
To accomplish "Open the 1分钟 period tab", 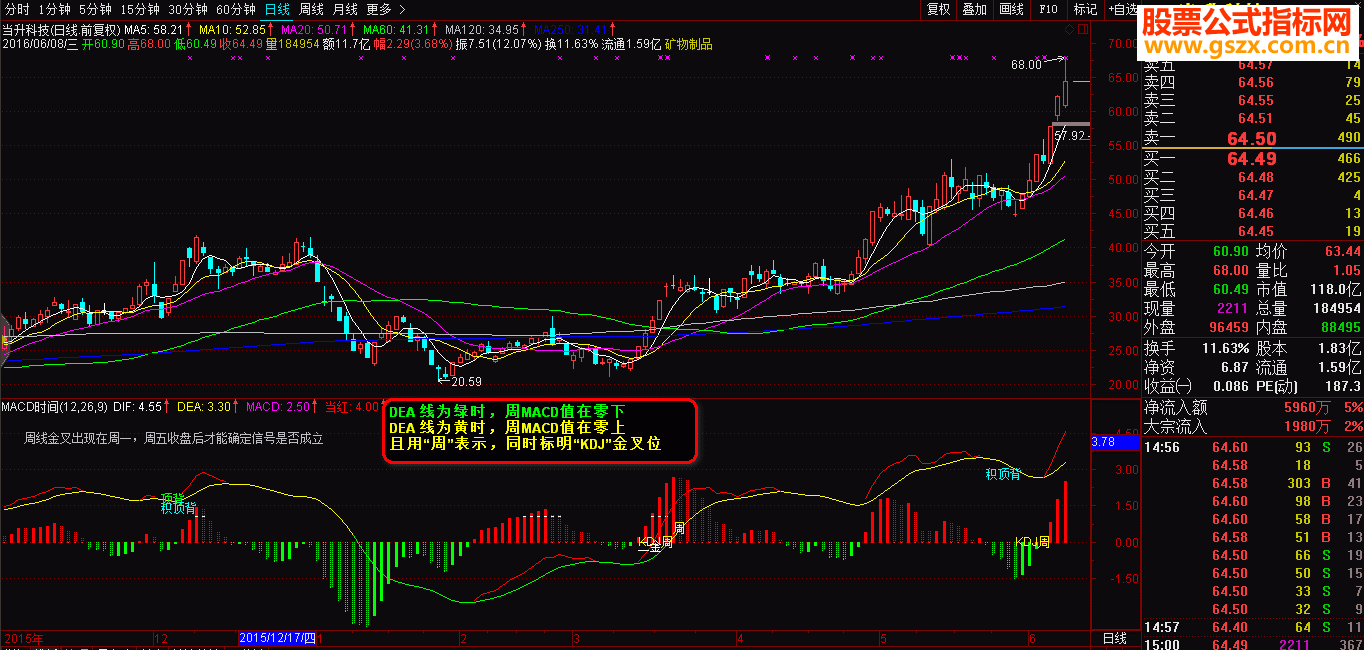I will 54,9.
